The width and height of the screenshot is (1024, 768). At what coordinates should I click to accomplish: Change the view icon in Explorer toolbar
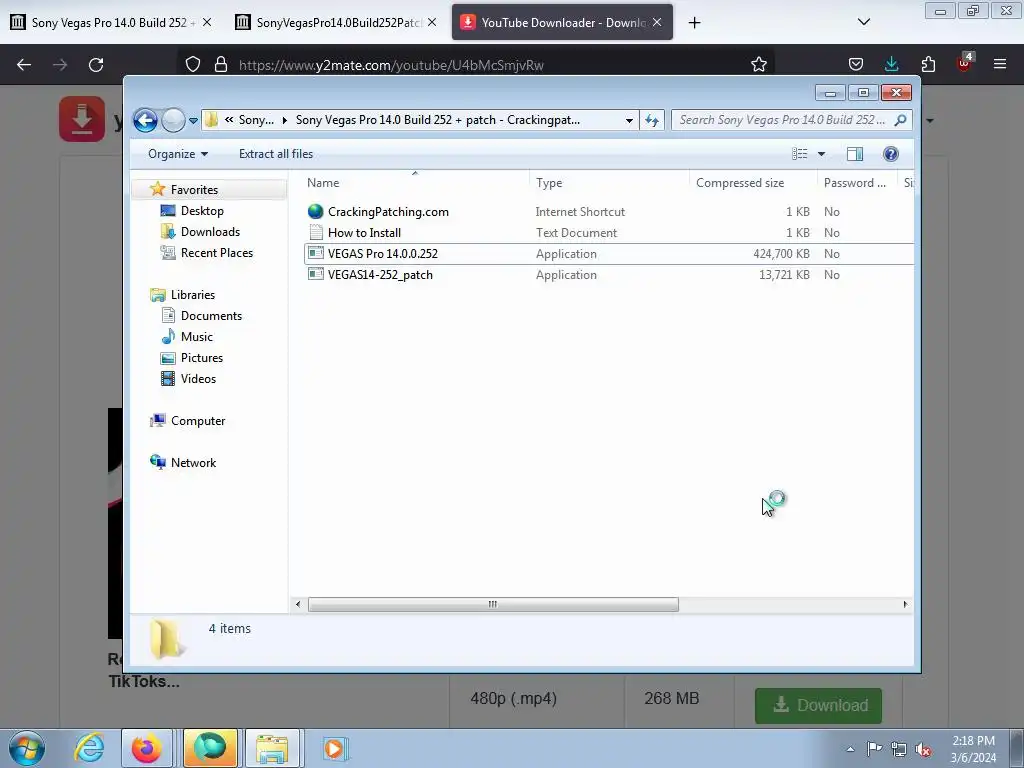point(800,154)
